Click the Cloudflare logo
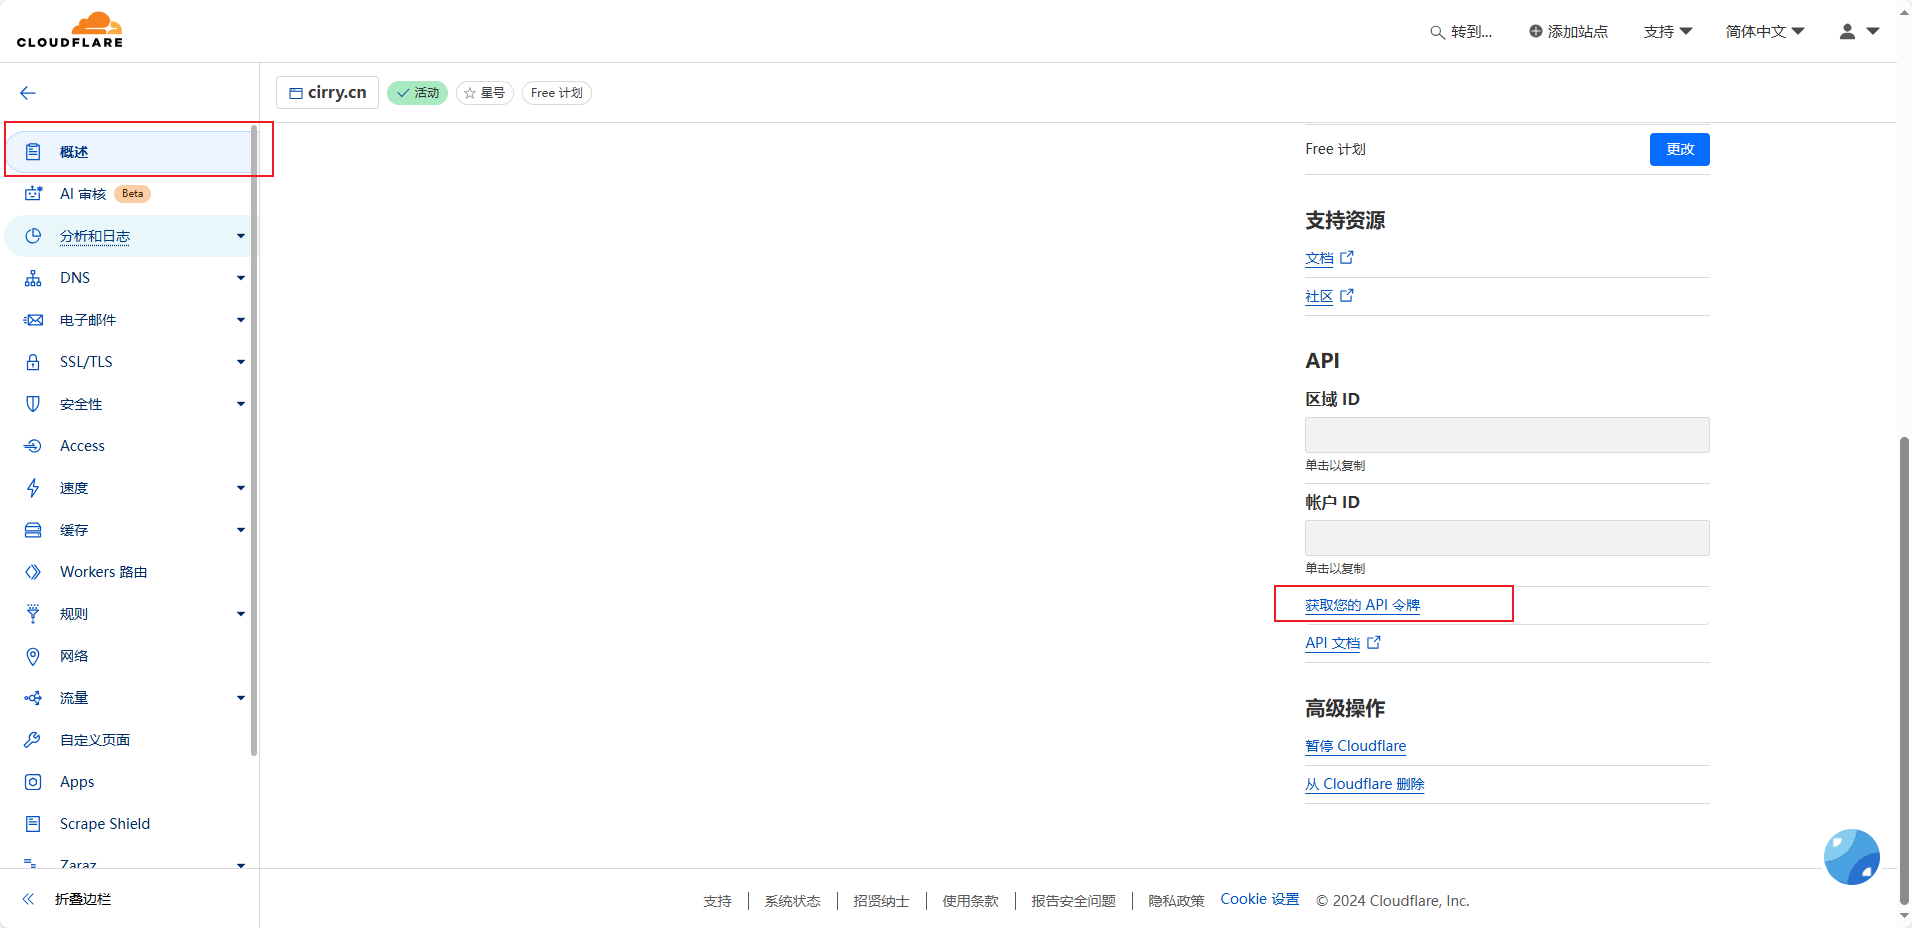This screenshot has height=928, width=1912. [x=70, y=30]
